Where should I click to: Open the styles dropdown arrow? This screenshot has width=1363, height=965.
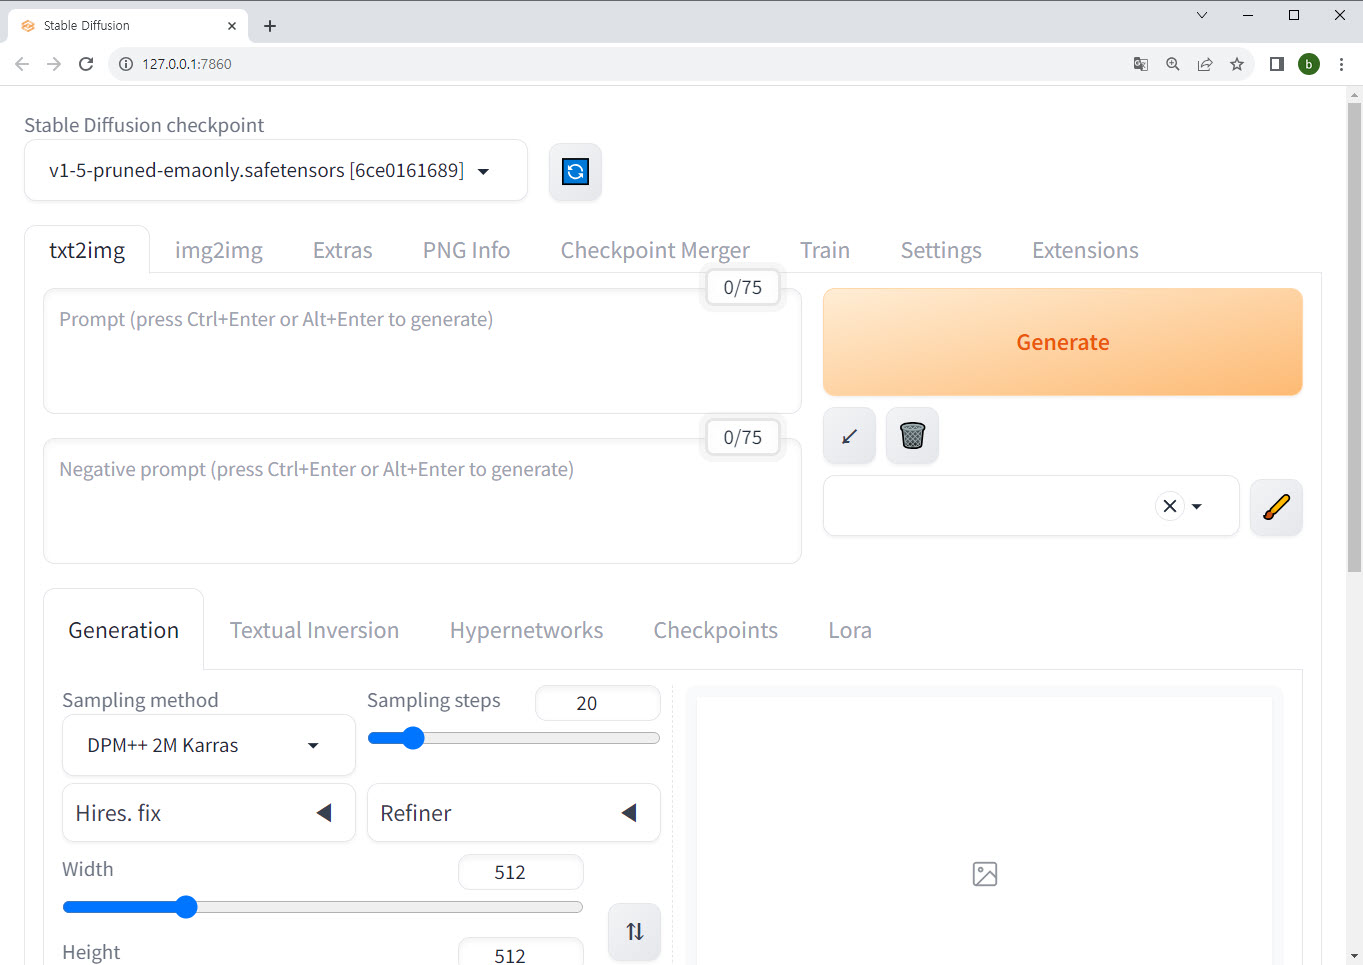click(1197, 506)
